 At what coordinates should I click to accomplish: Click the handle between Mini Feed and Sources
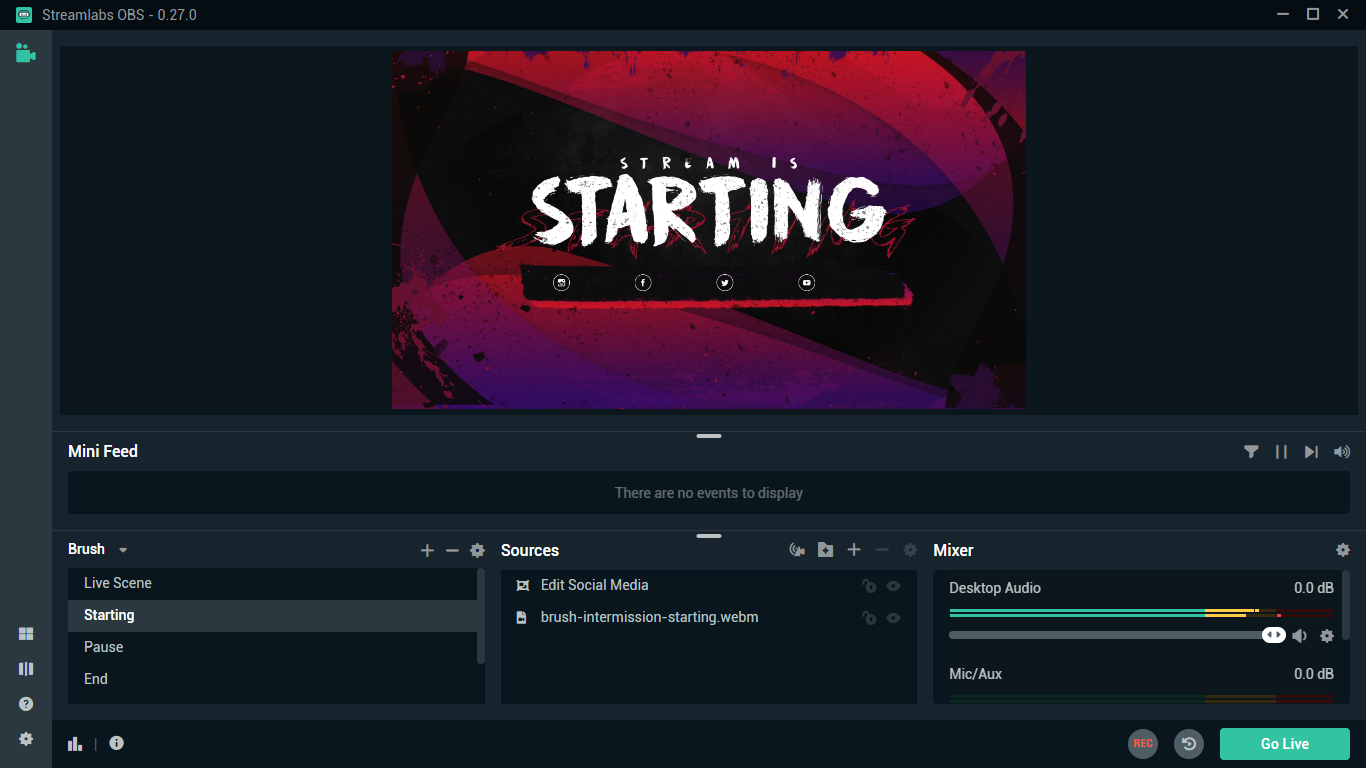pos(709,536)
